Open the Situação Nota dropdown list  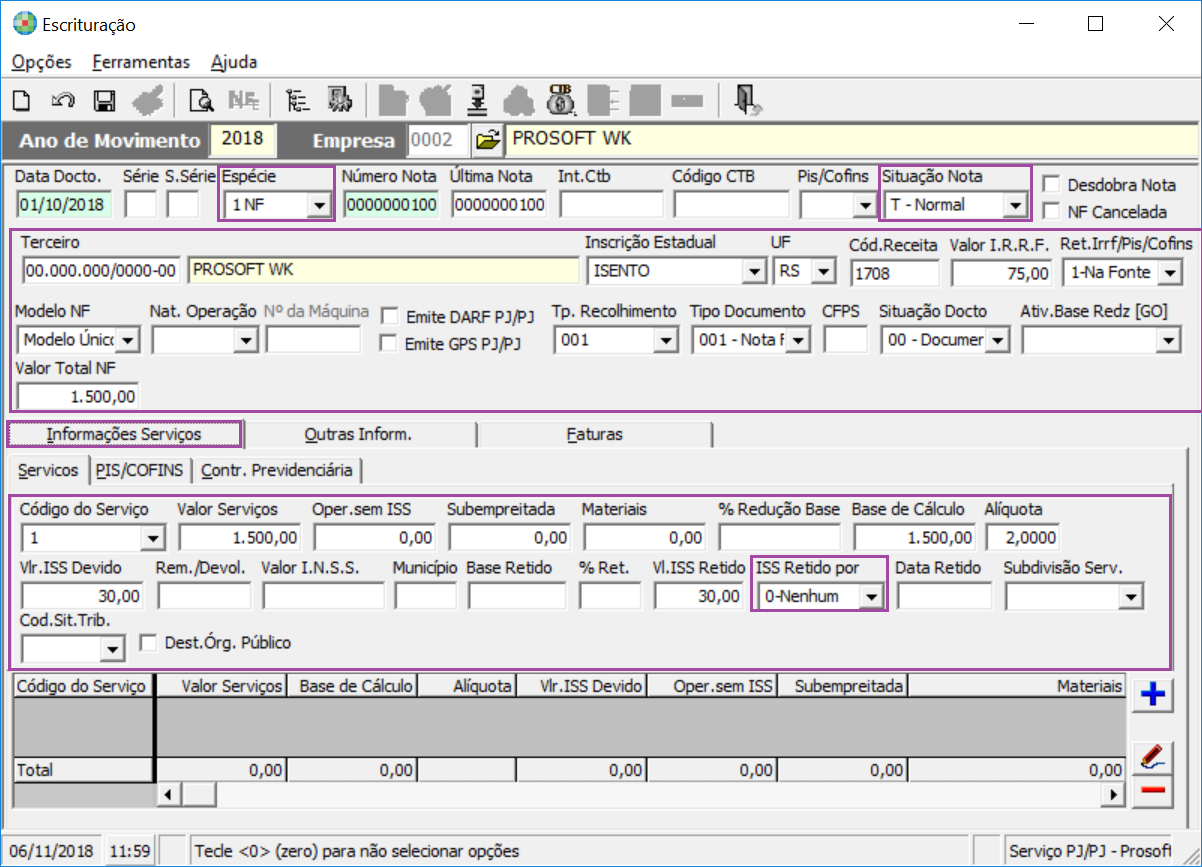click(x=1014, y=206)
